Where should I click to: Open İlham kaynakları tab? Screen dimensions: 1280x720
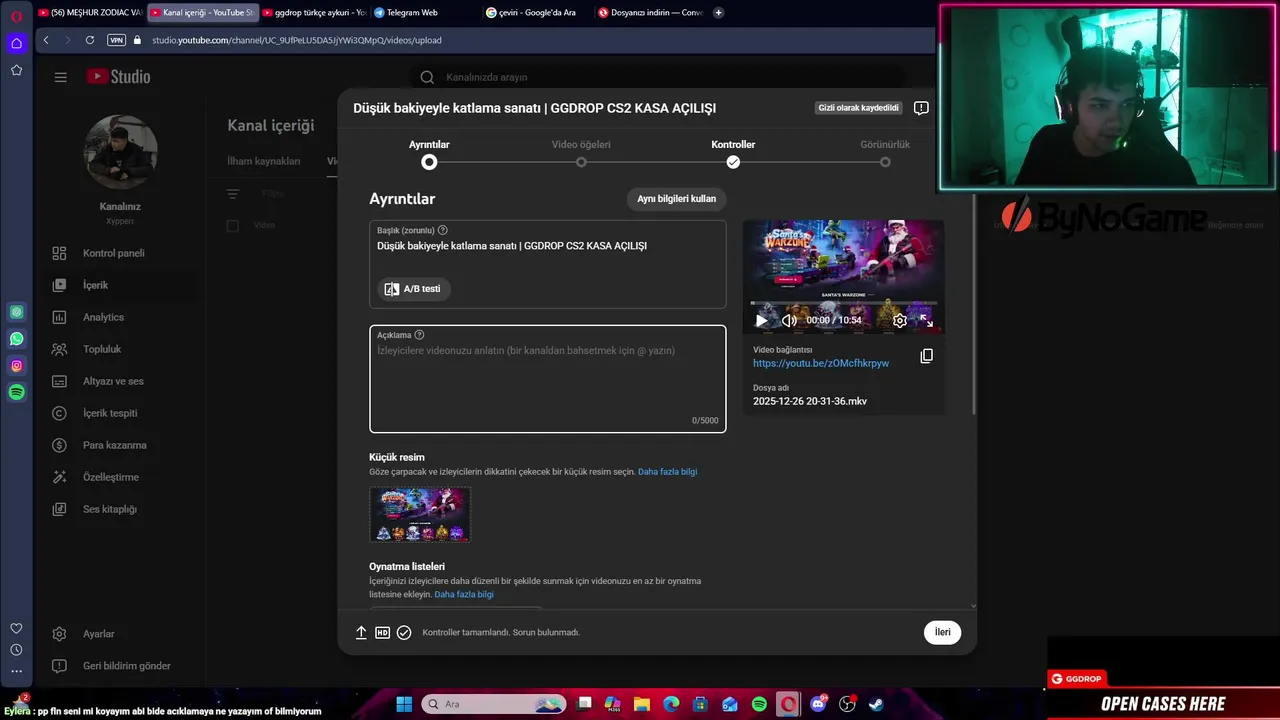[x=264, y=161]
